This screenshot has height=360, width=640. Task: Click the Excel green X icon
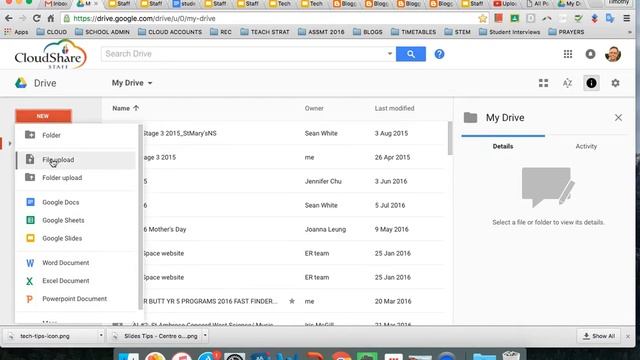29,281
